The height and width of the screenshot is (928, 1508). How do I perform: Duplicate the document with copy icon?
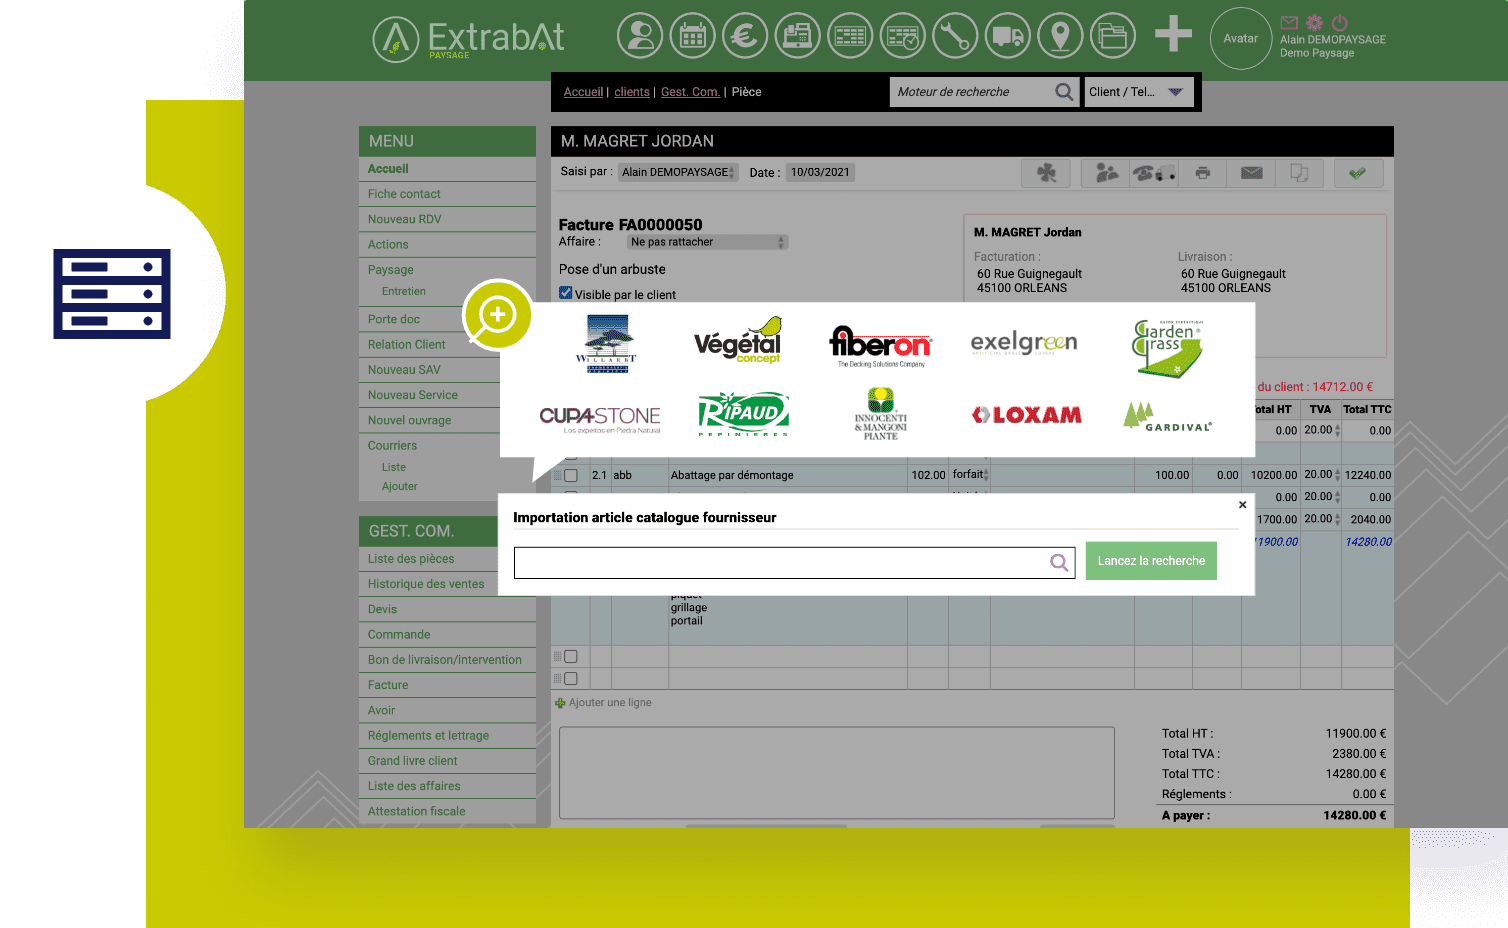1299,173
